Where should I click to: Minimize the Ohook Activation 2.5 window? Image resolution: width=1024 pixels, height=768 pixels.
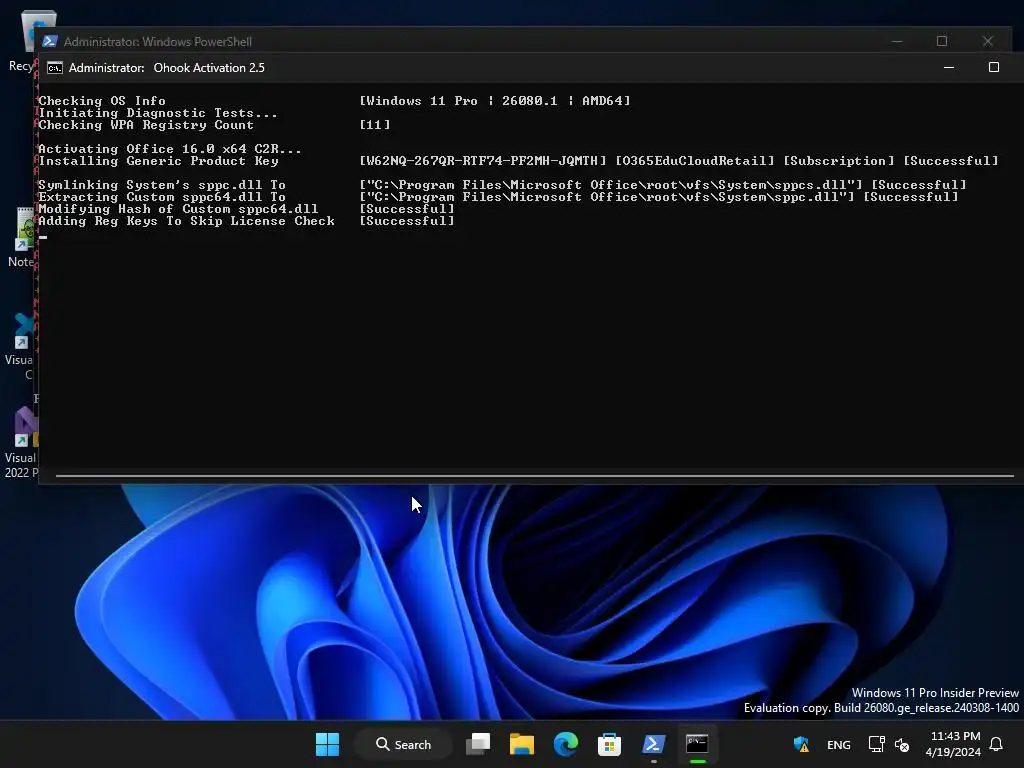949,67
